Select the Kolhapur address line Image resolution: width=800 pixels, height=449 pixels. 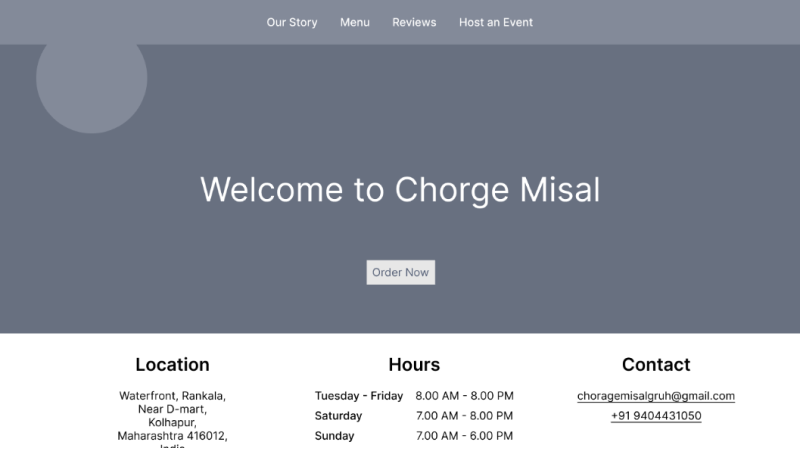click(172, 422)
